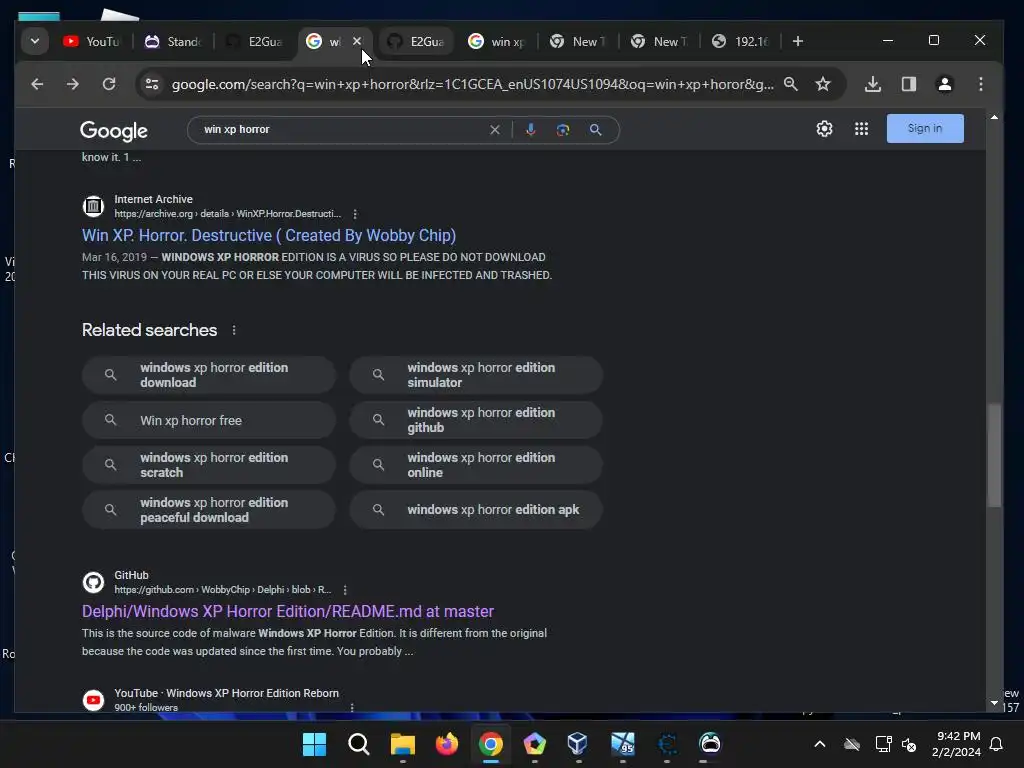
Task: Open zoom magnifier icon in address bar
Action: pos(790,84)
